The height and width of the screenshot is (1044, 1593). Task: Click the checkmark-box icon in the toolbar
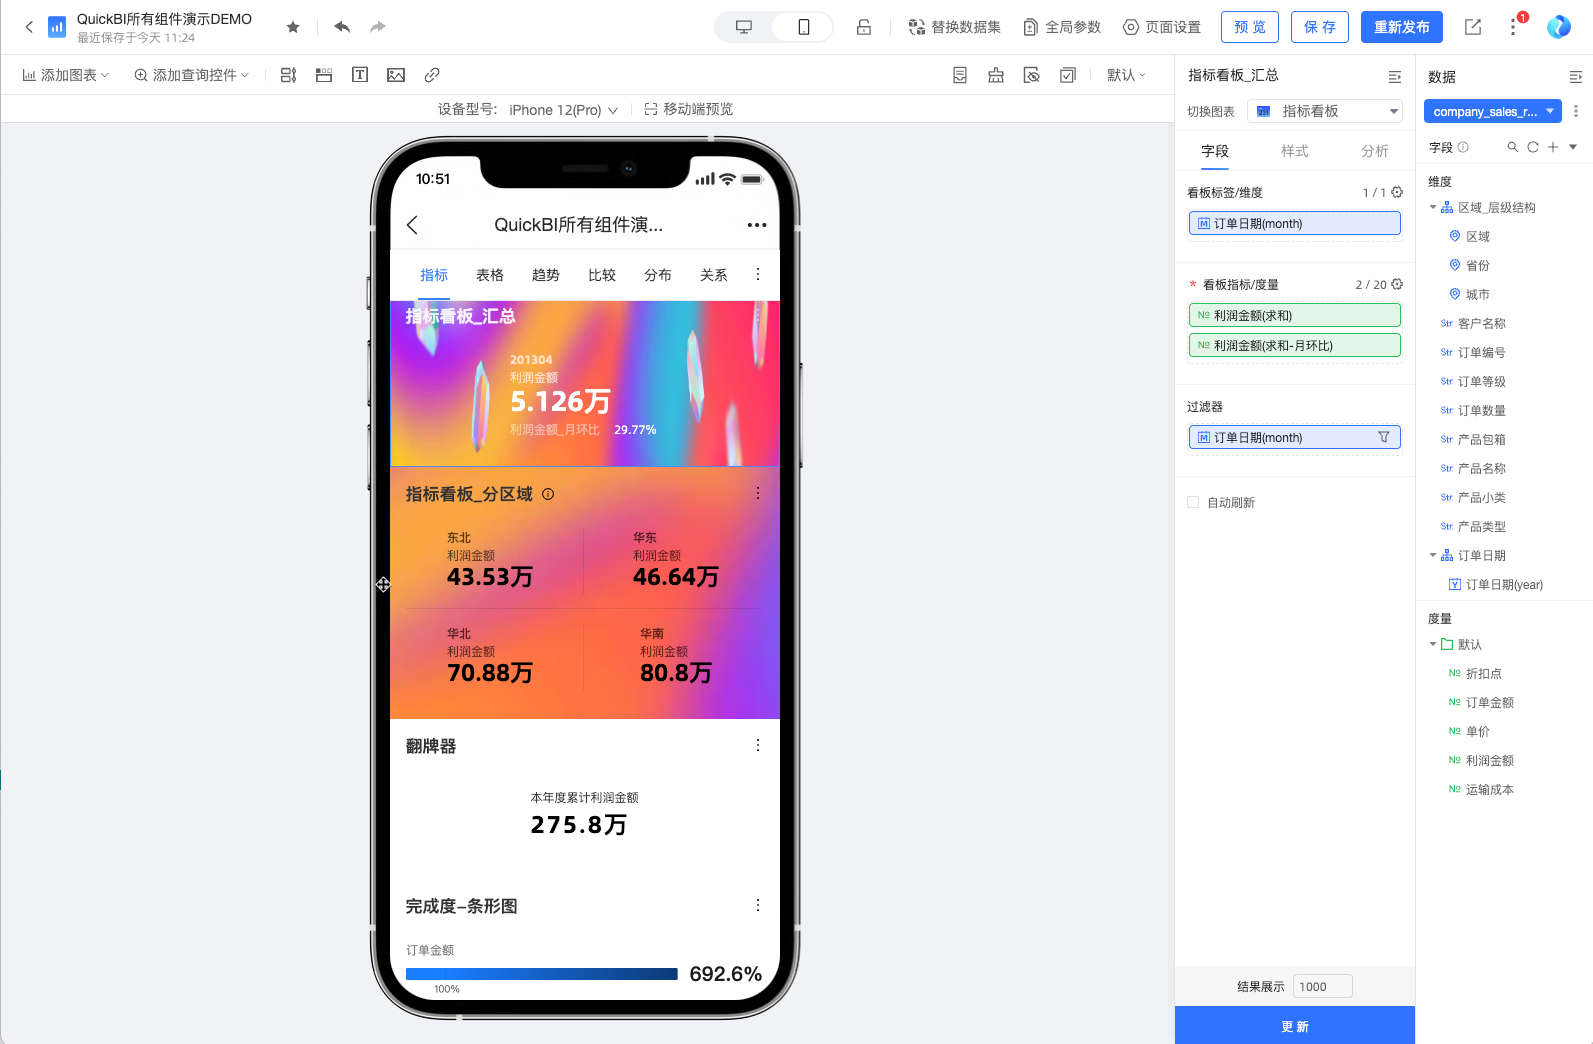(1068, 75)
